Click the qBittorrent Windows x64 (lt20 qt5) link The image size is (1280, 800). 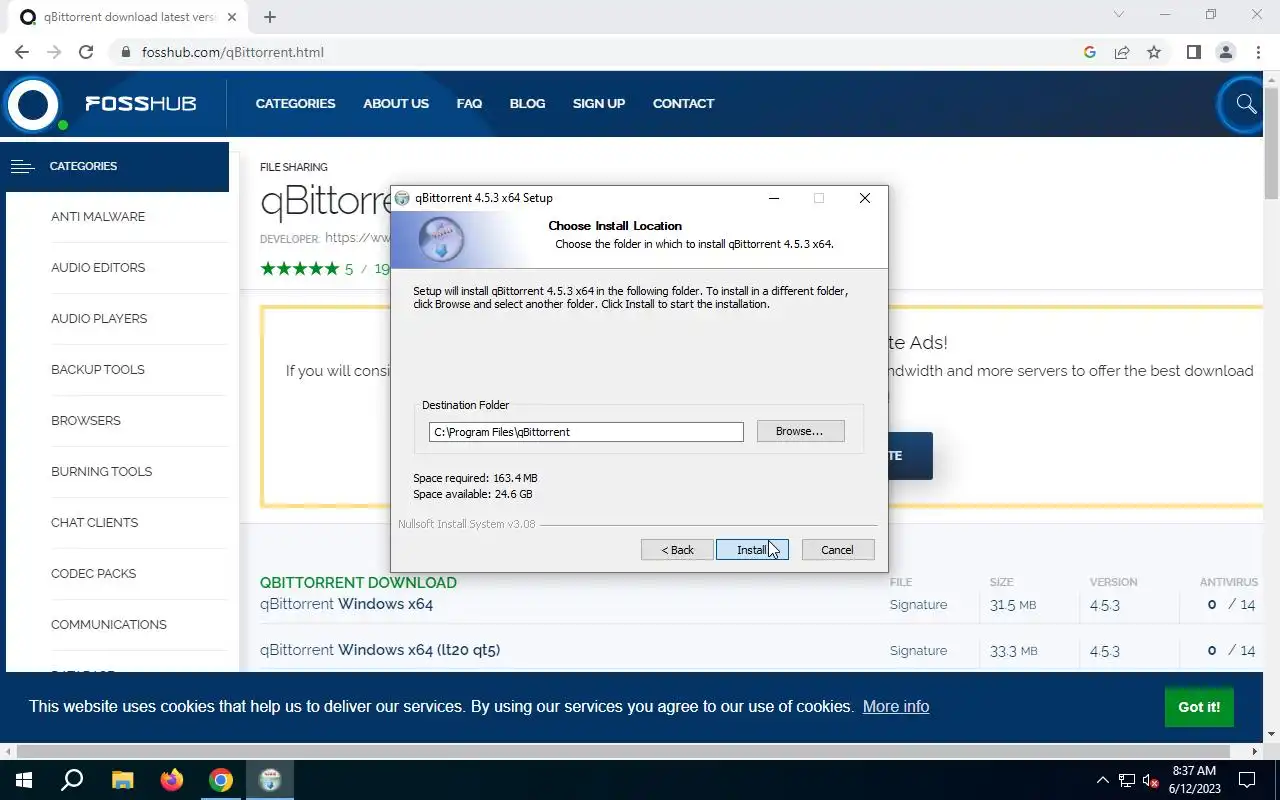tap(380, 650)
